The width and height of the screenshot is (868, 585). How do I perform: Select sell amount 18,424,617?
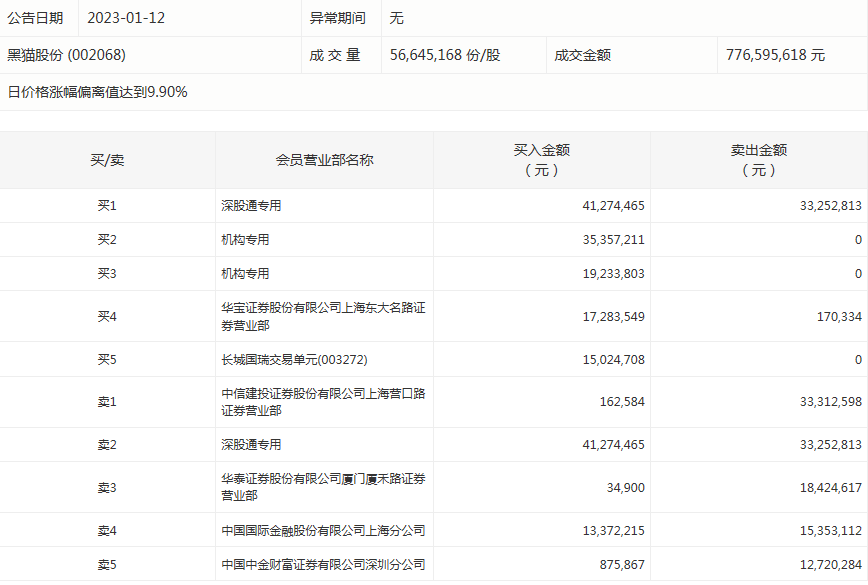pos(830,488)
